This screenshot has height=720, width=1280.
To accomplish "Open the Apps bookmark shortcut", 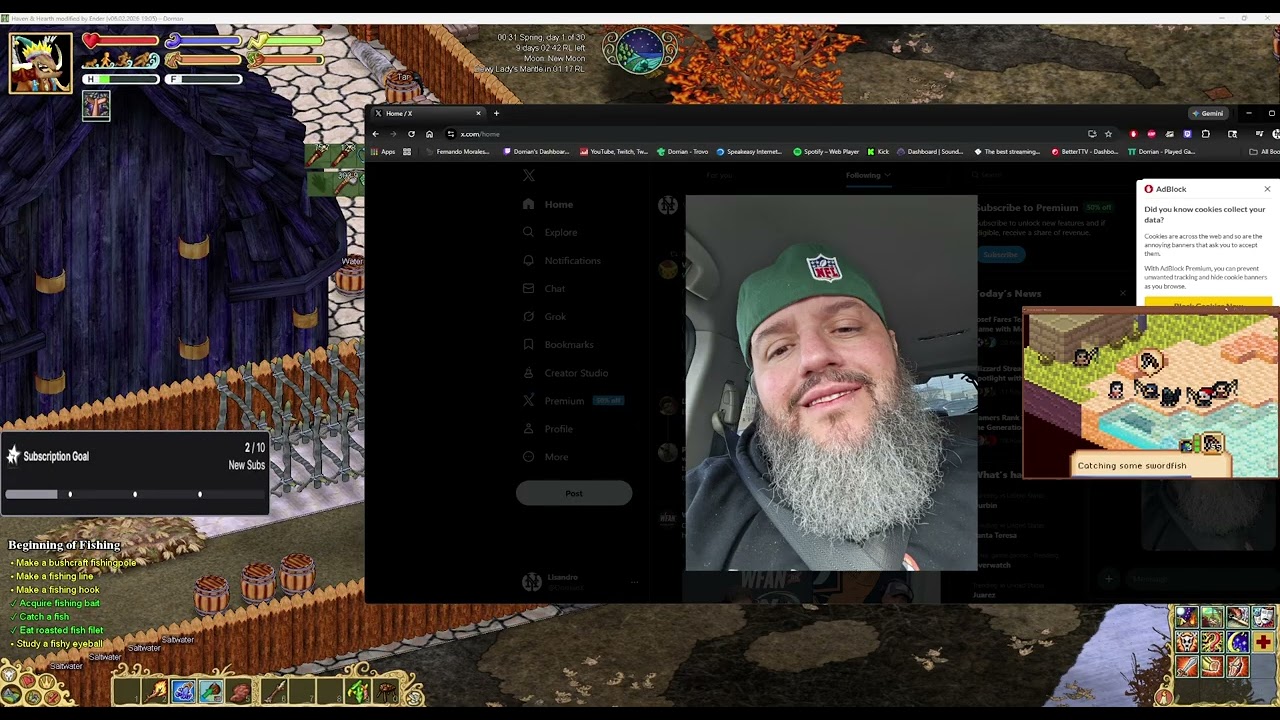I will pyautogui.click(x=383, y=152).
